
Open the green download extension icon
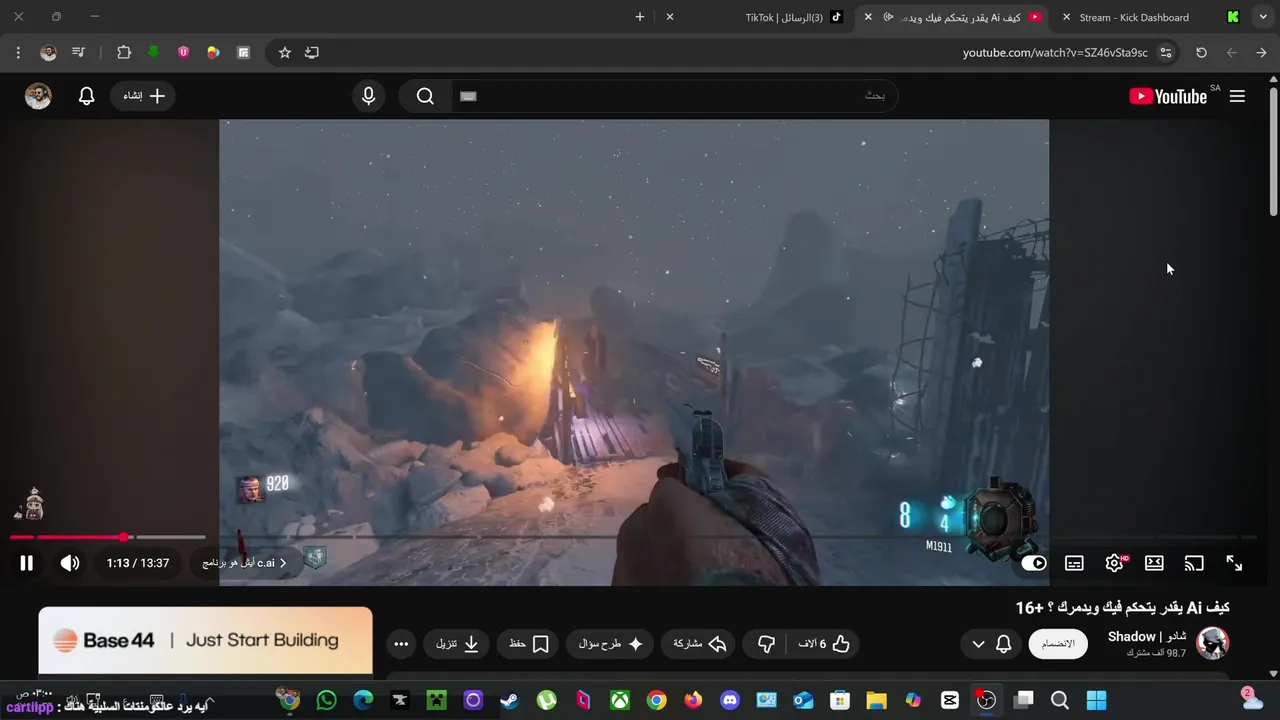[x=153, y=52]
